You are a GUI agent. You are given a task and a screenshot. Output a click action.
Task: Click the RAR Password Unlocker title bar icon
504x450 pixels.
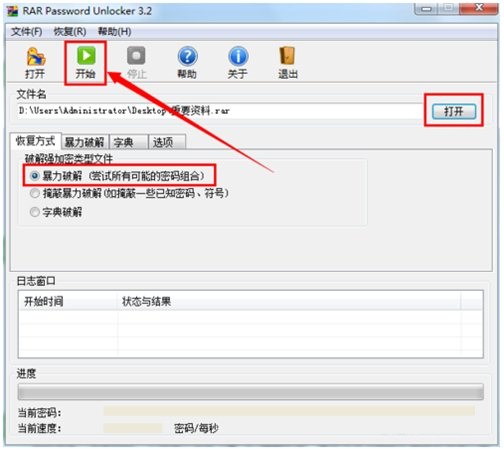coord(13,11)
